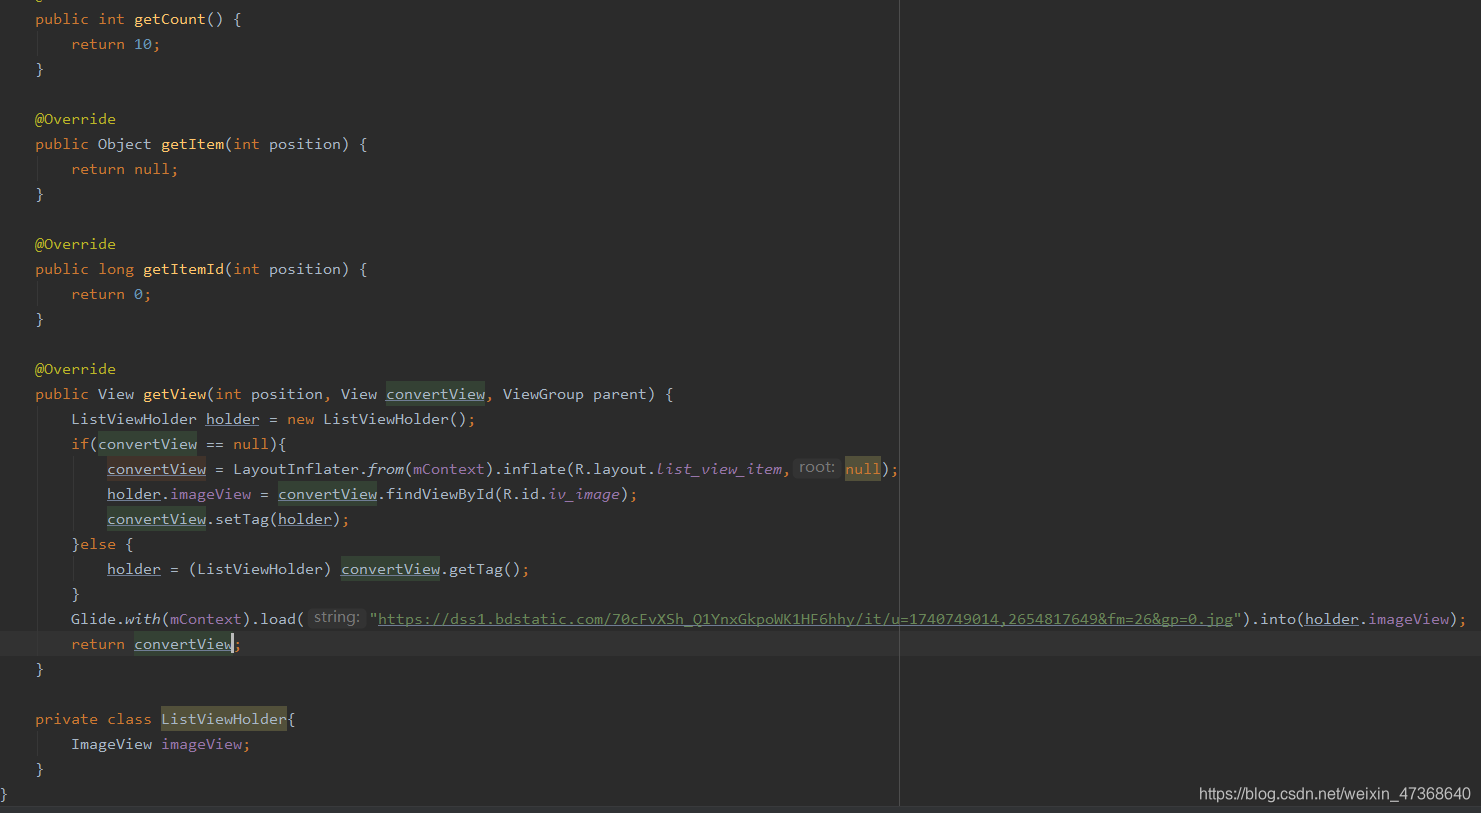This screenshot has width=1481, height=813.
Task: Click the Glide class name
Action: coord(93,619)
